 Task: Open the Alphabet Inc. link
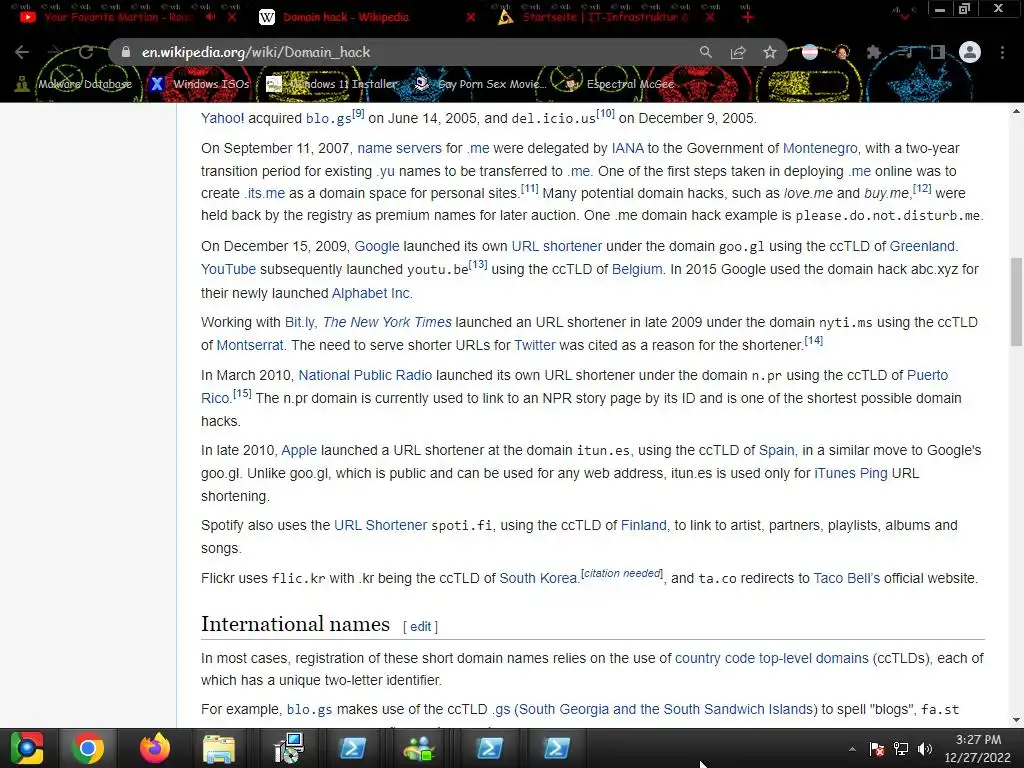pyautogui.click(x=372, y=293)
